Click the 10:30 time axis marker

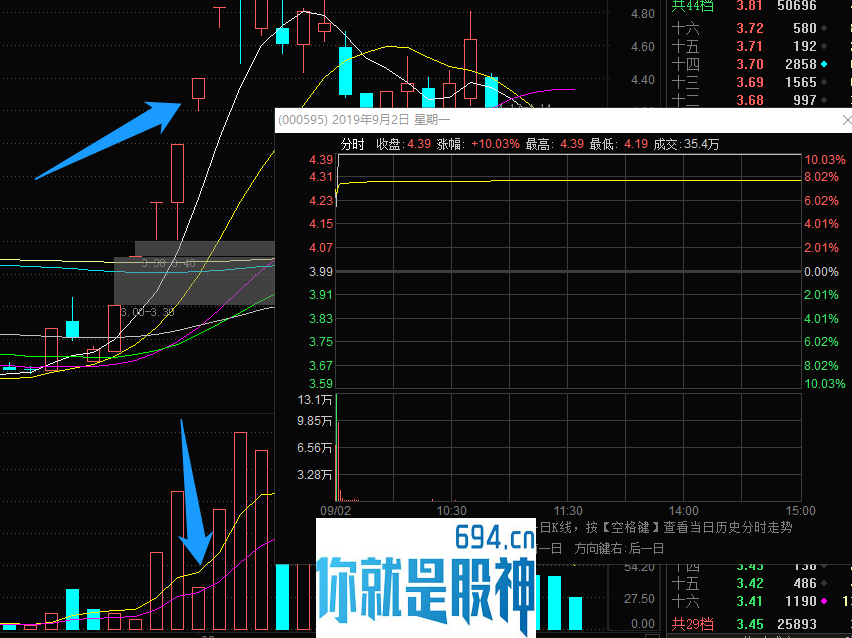click(x=452, y=511)
